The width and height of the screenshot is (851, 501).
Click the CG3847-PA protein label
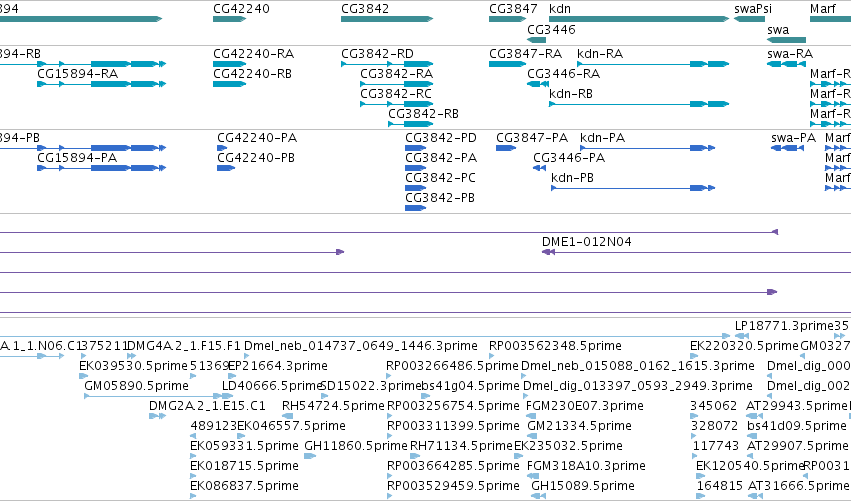pos(532,138)
